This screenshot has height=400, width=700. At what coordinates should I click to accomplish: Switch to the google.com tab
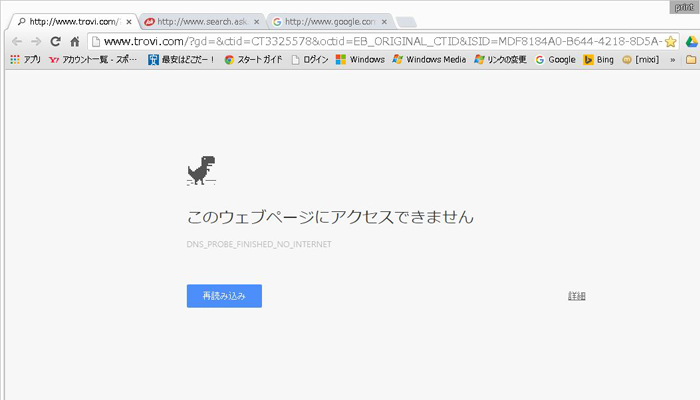[x=329, y=21]
